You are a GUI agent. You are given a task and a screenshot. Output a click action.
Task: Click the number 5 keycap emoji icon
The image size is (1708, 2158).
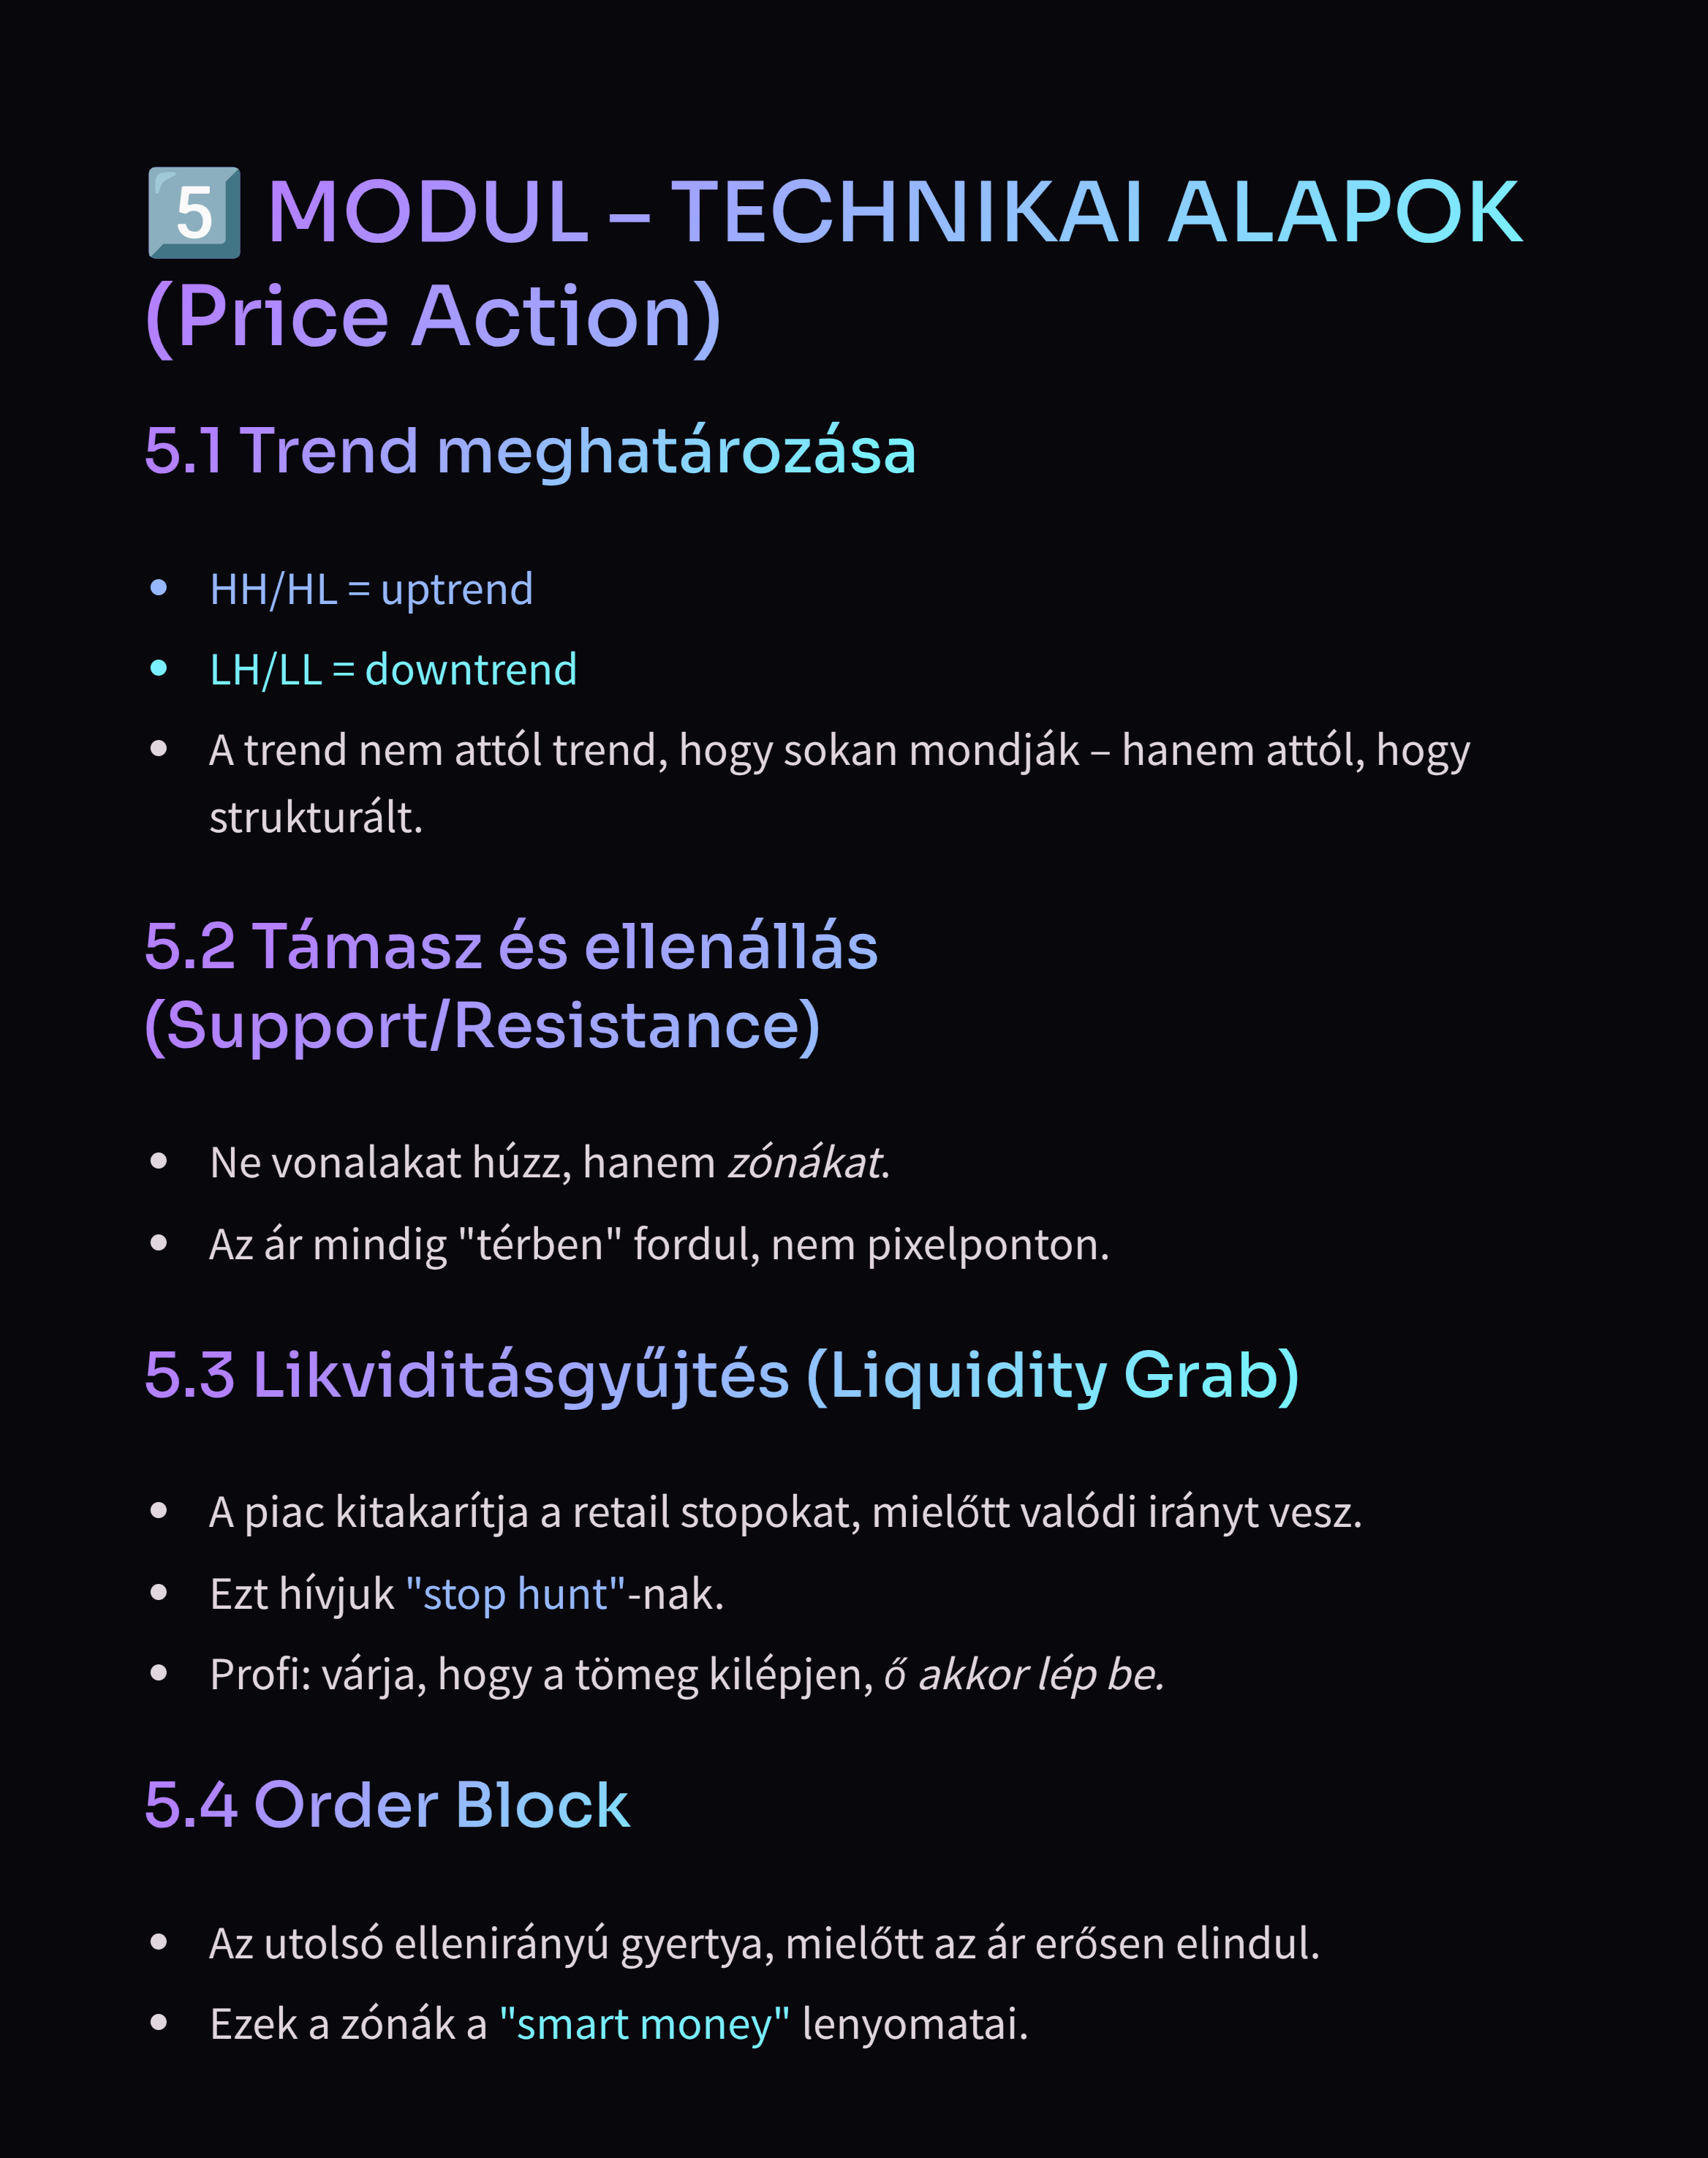(194, 213)
